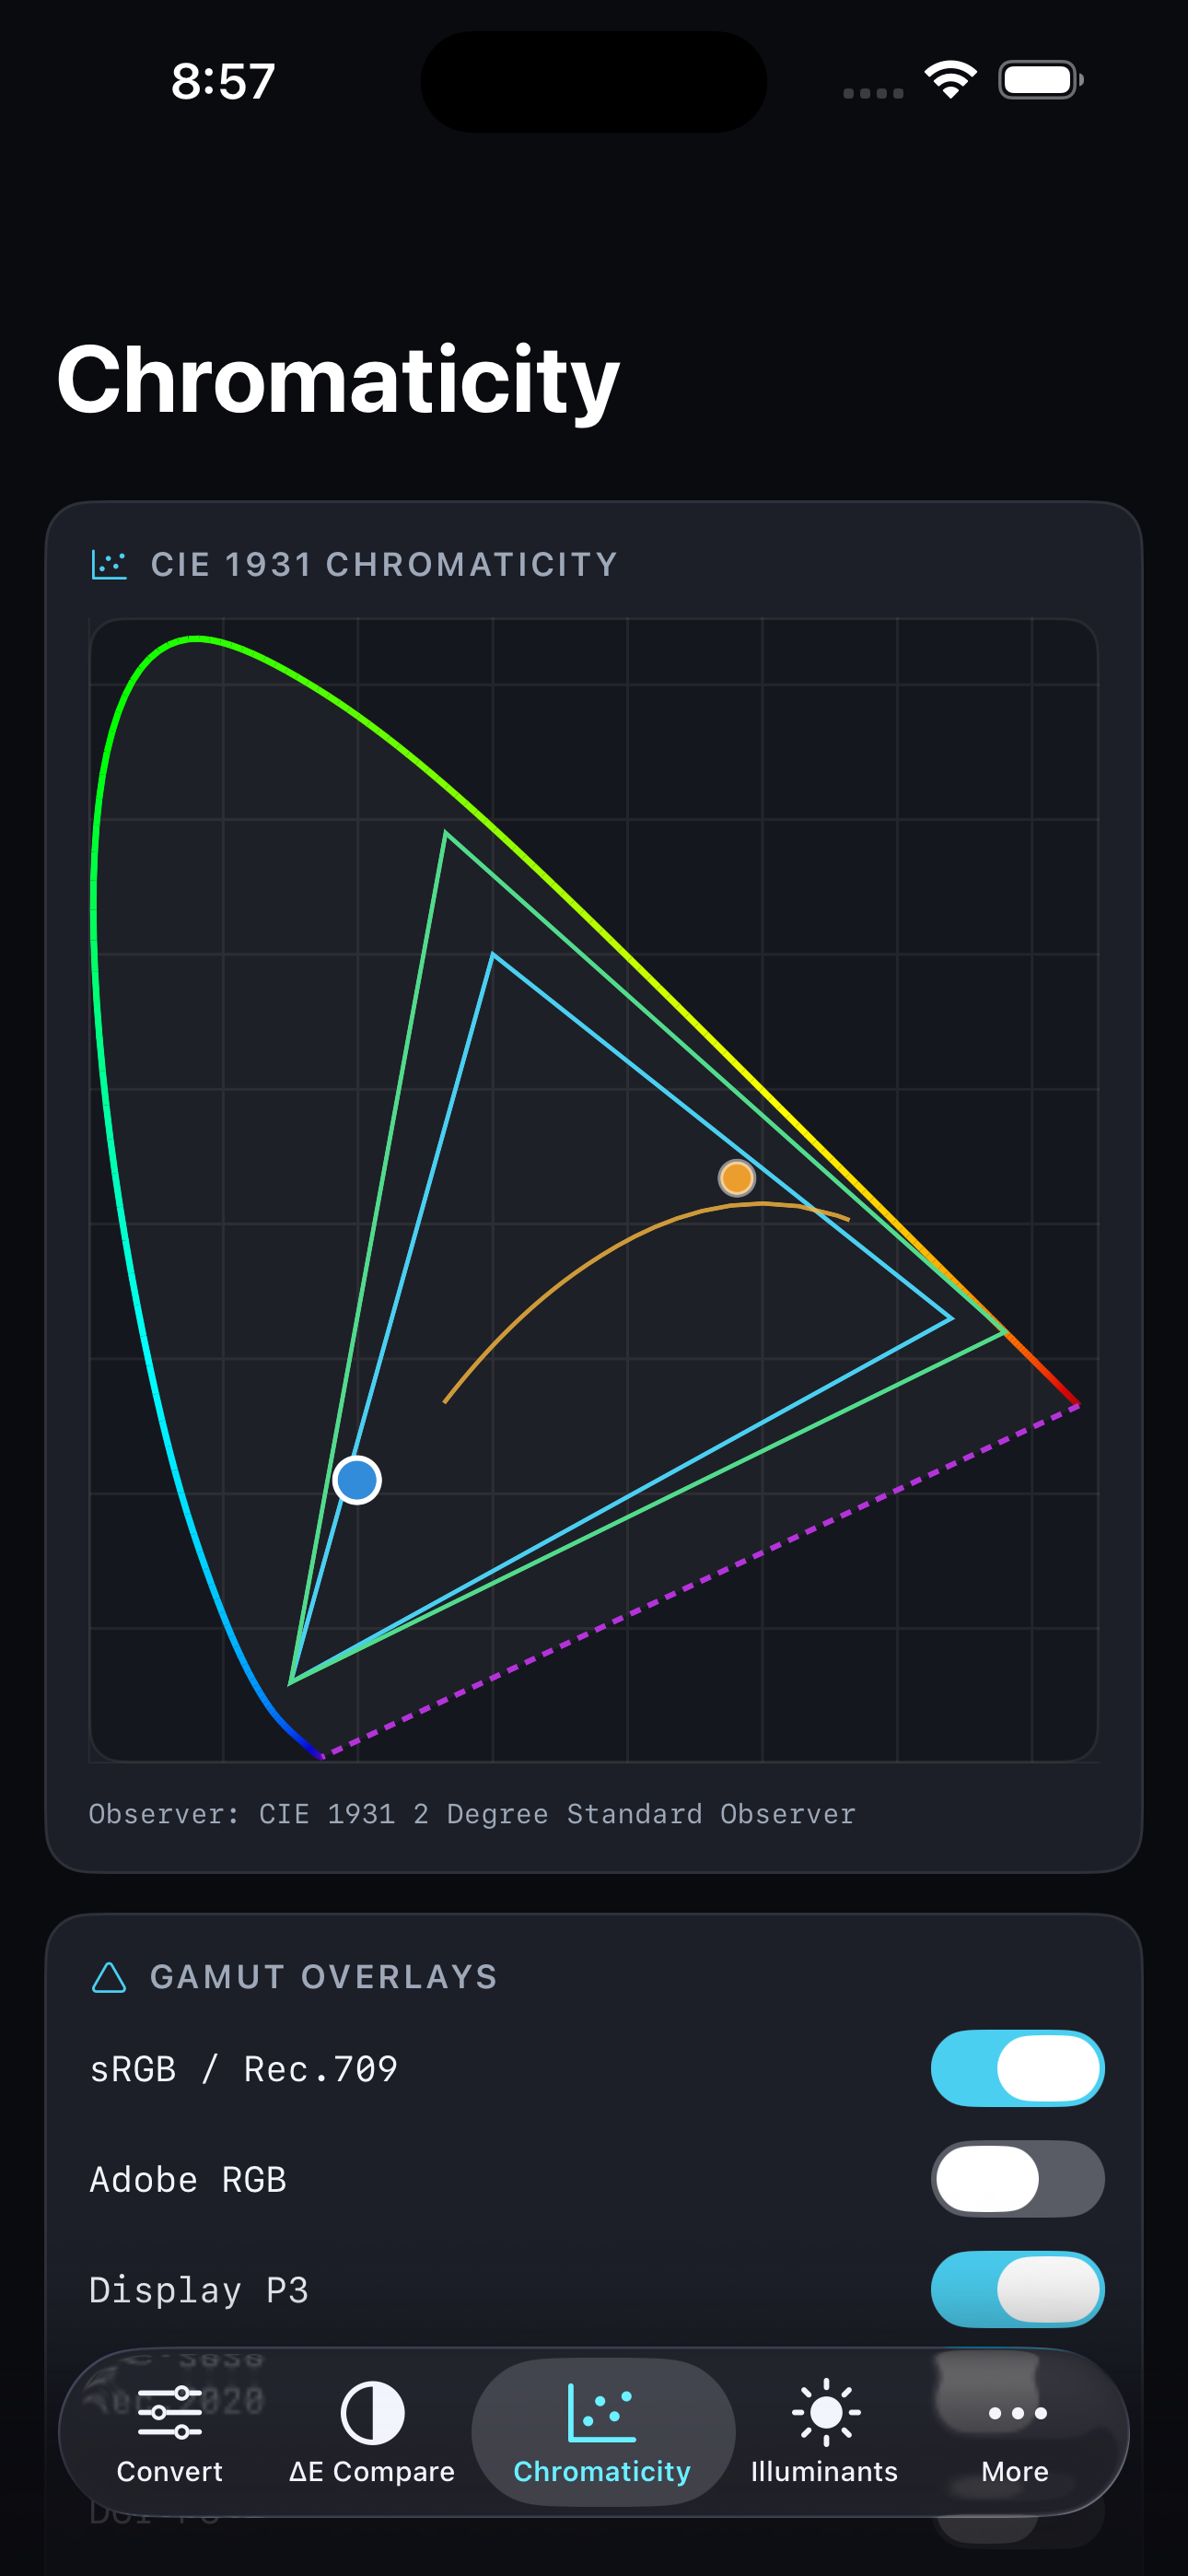Tap the Adobe RGB label
Screen dimensions: 1188x2576
click(188, 2179)
